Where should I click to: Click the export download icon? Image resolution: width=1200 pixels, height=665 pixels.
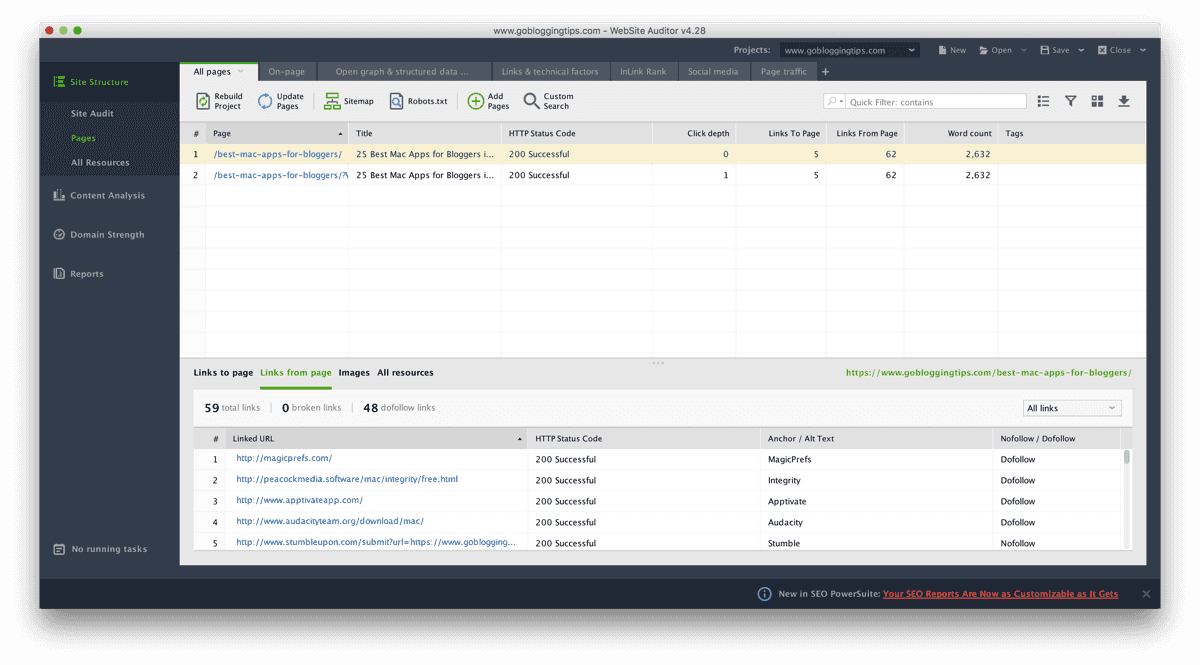pyautogui.click(x=1122, y=100)
